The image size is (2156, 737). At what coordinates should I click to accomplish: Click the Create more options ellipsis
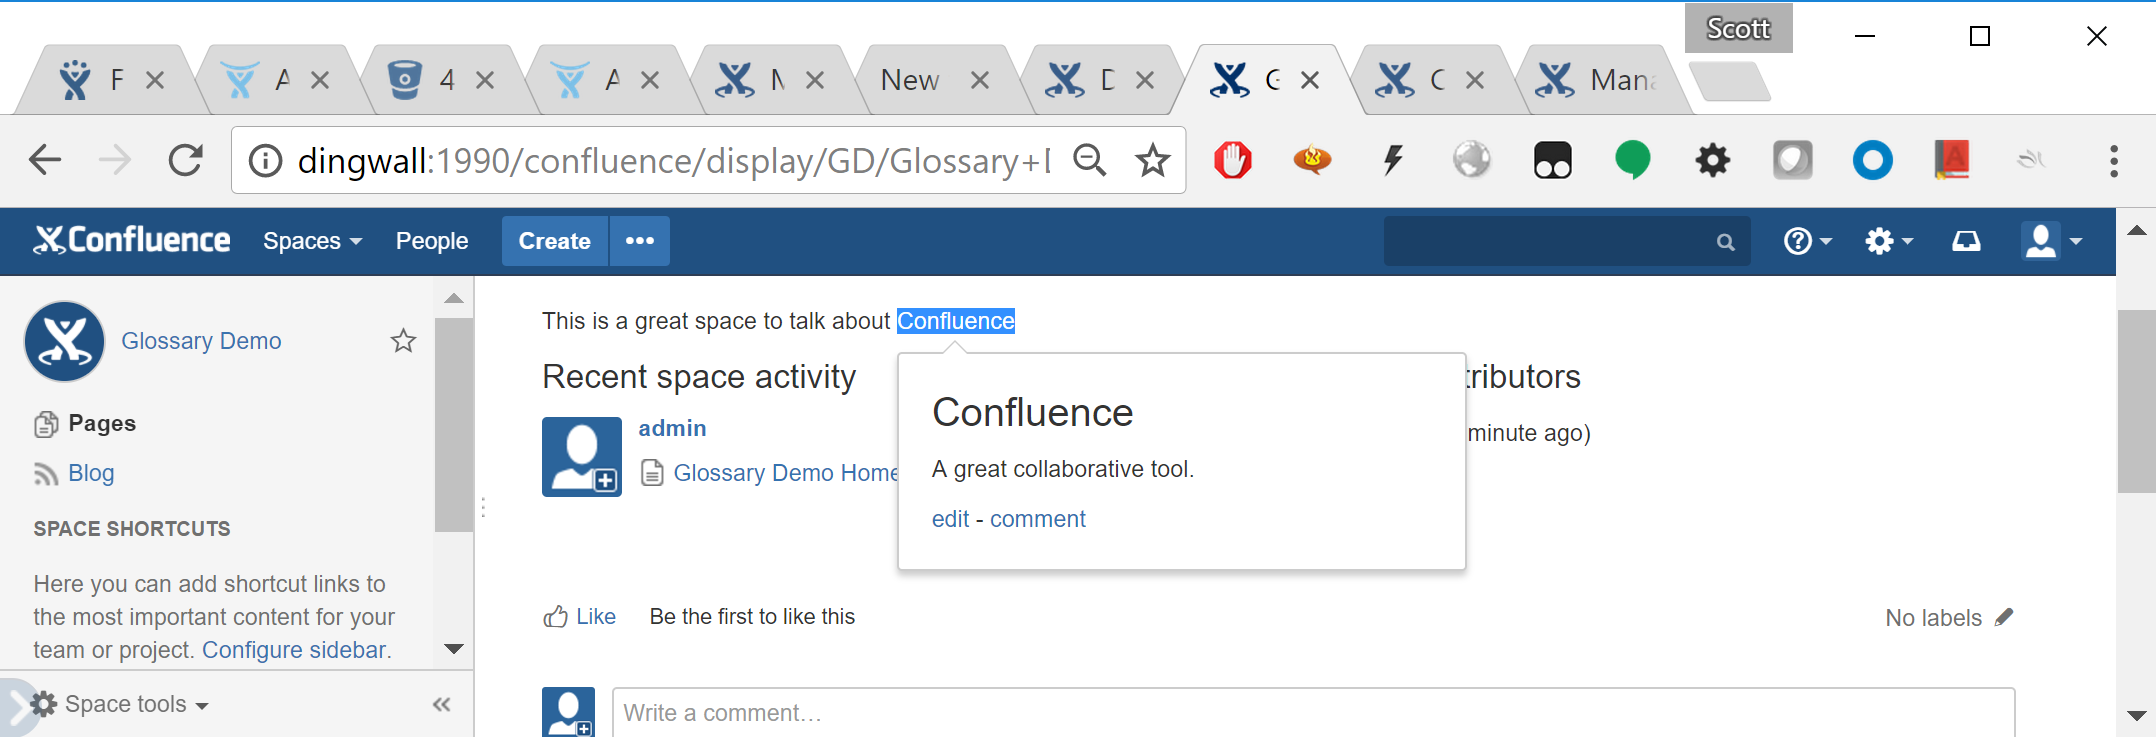pyautogui.click(x=640, y=241)
